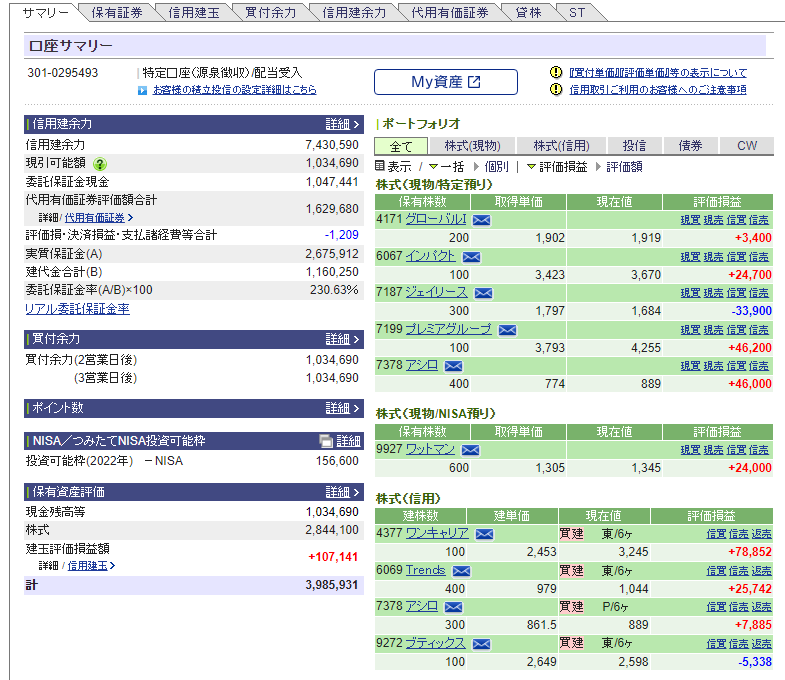The image size is (785, 680).
Task: Open stock link インパクト
Action: [431, 256]
